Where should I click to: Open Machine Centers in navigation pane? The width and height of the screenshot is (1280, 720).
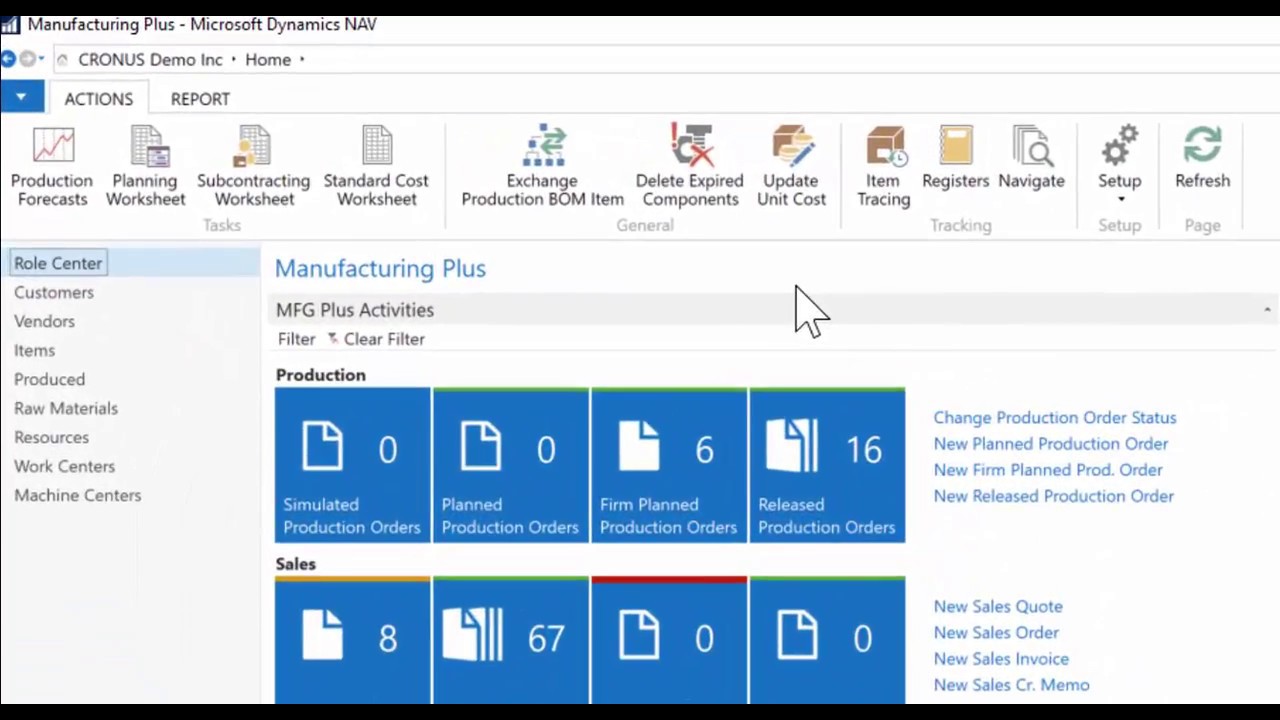coord(77,495)
